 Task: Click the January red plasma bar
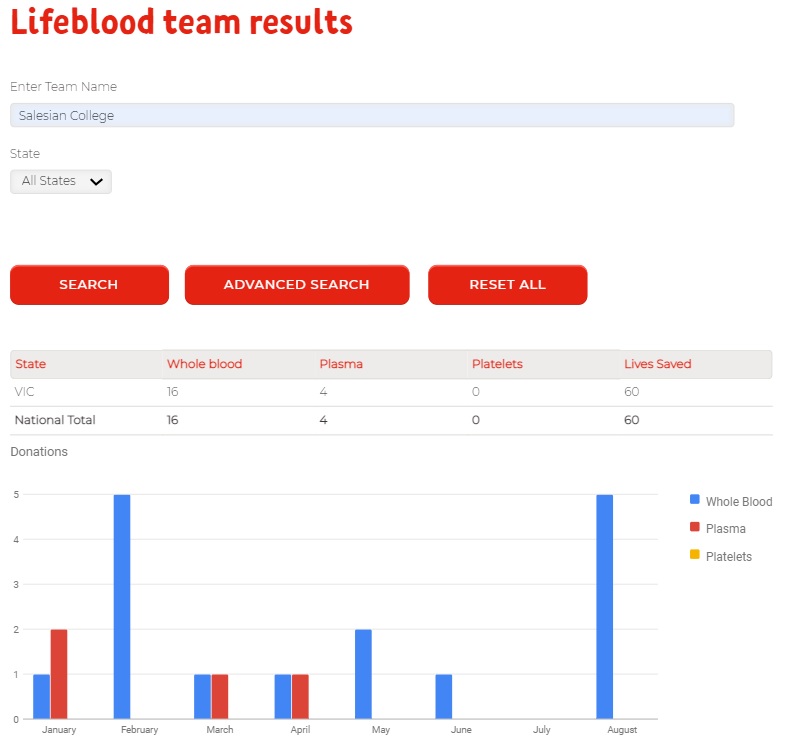[59, 674]
